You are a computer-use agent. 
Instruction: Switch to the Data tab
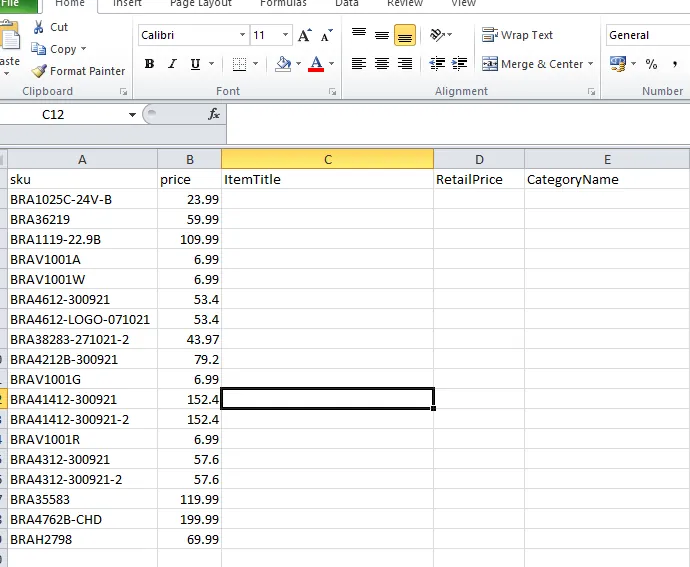tap(347, 4)
